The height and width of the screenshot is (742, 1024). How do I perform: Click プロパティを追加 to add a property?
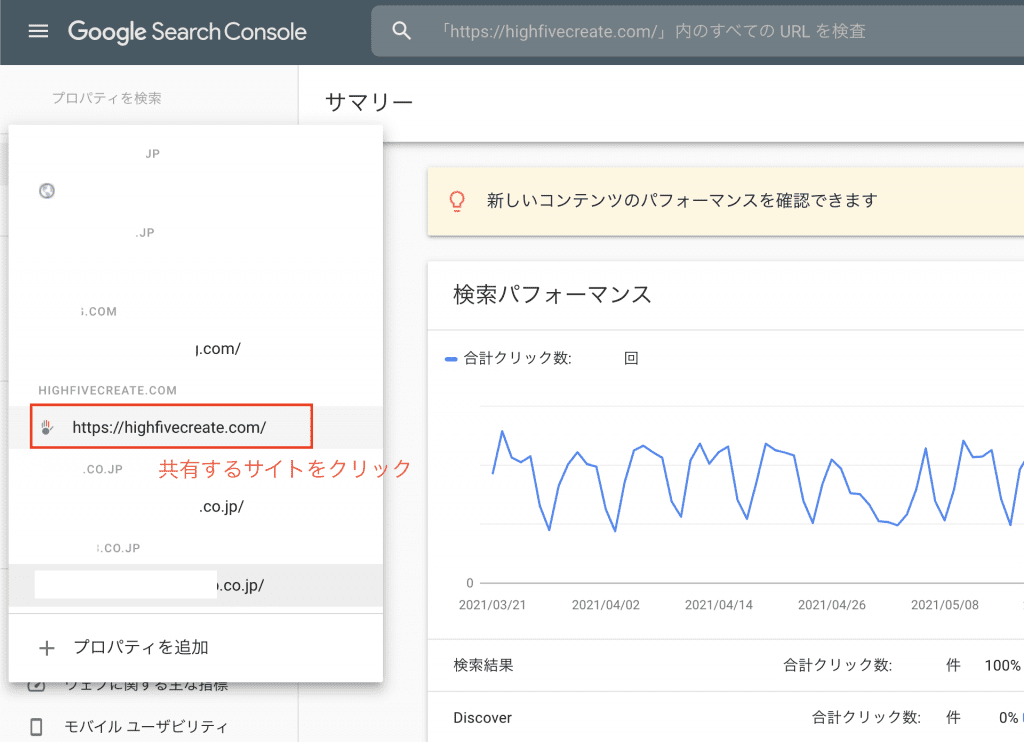(x=196, y=647)
